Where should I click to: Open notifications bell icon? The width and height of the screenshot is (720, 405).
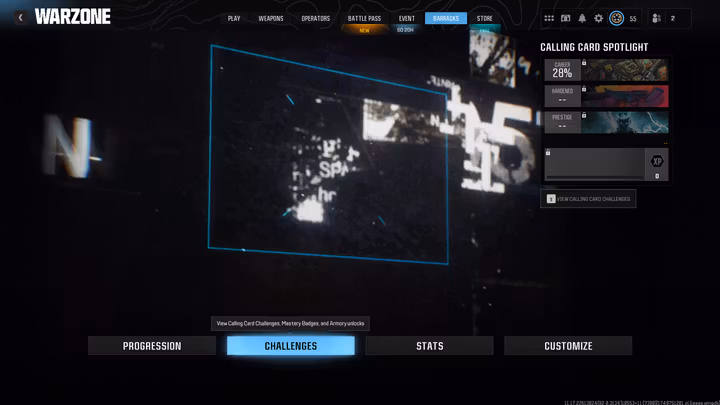point(582,18)
